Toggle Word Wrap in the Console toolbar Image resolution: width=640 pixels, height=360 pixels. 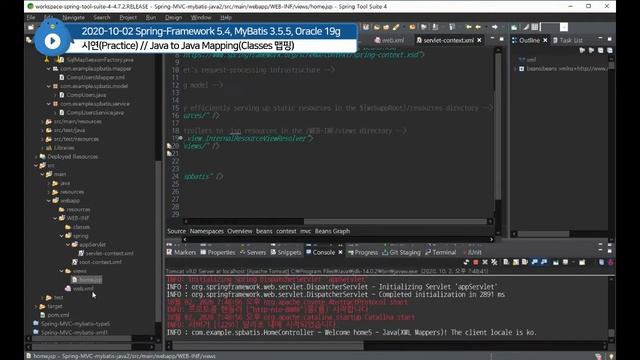coord(524,262)
